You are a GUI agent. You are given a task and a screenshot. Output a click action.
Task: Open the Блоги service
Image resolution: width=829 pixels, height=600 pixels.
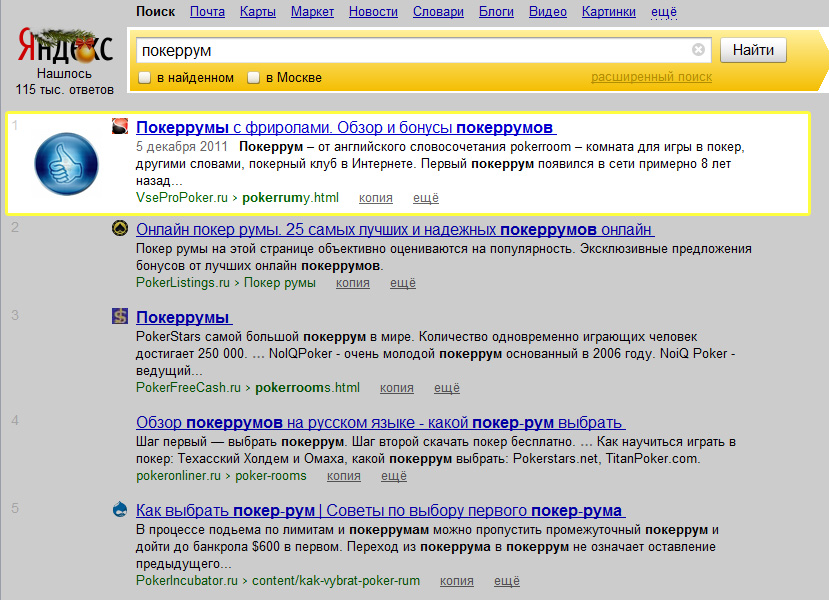496,12
